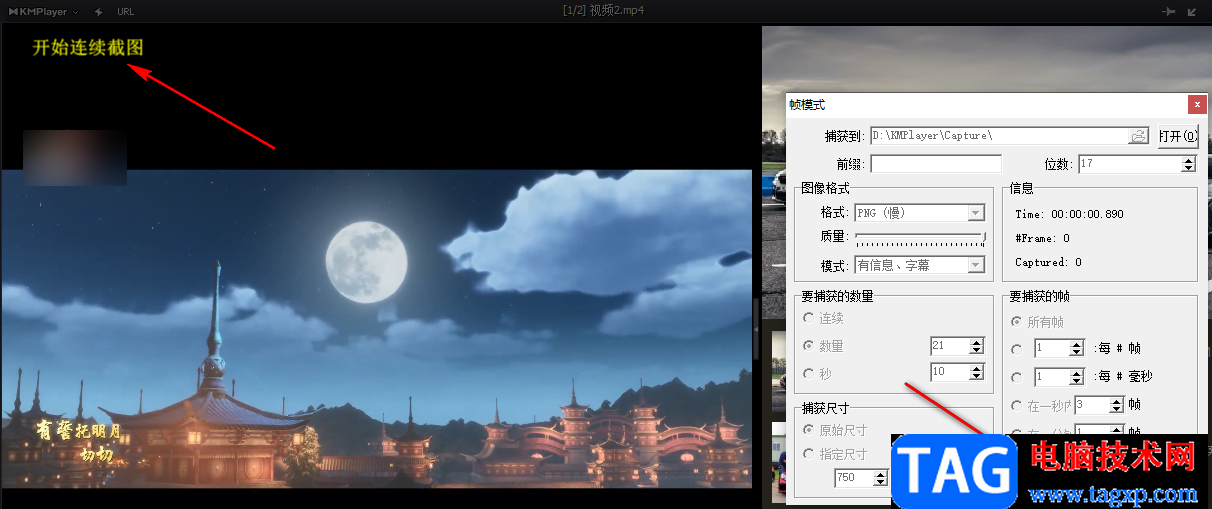Click the 位数 stepper arrows
This screenshot has width=1212, height=509.
click(1189, 163)
